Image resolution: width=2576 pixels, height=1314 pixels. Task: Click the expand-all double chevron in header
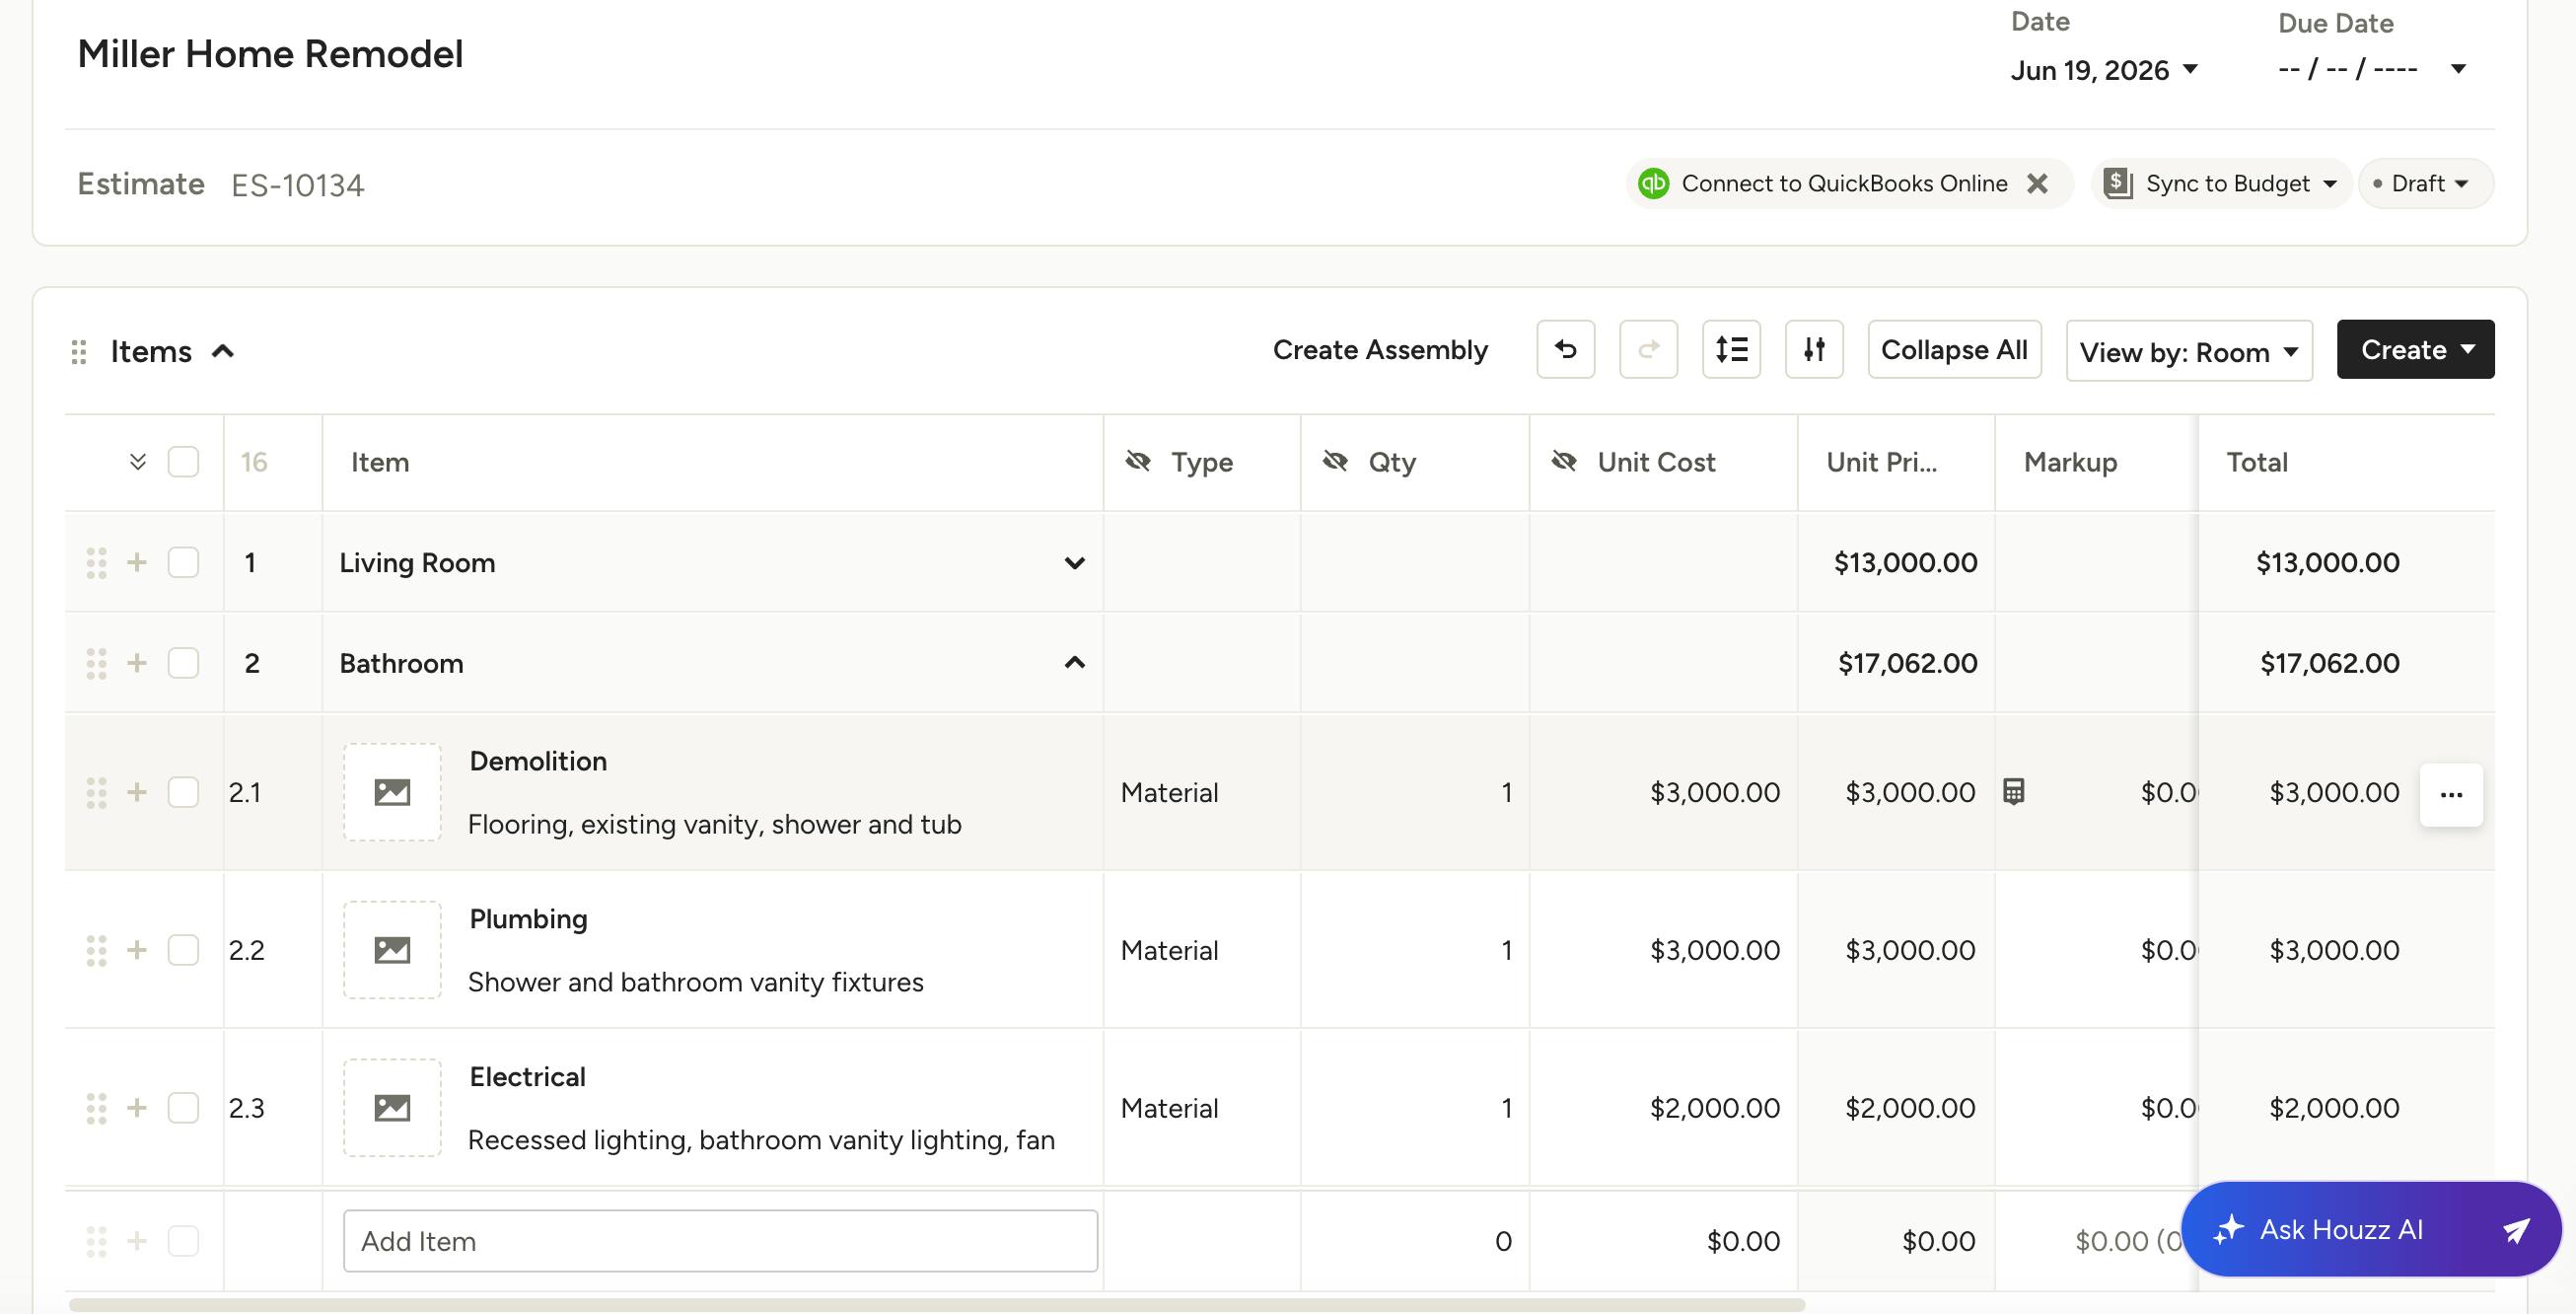click(x=138, y=462)
